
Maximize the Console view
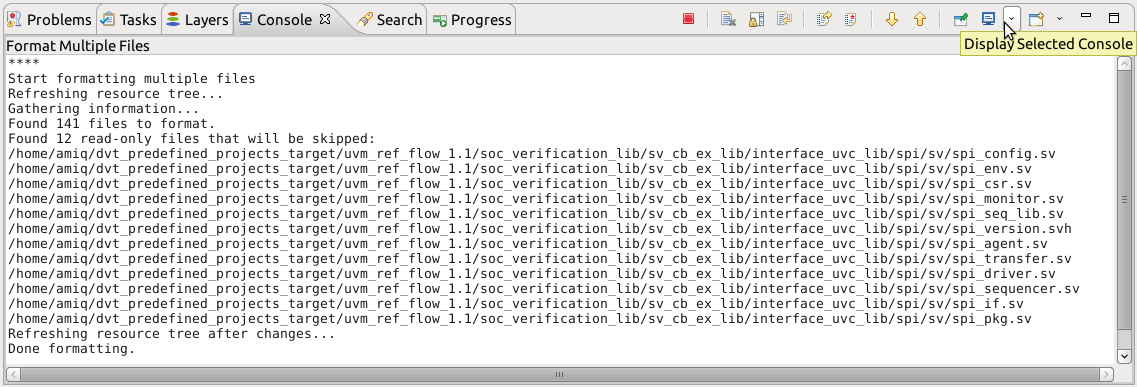[1114, 17]
